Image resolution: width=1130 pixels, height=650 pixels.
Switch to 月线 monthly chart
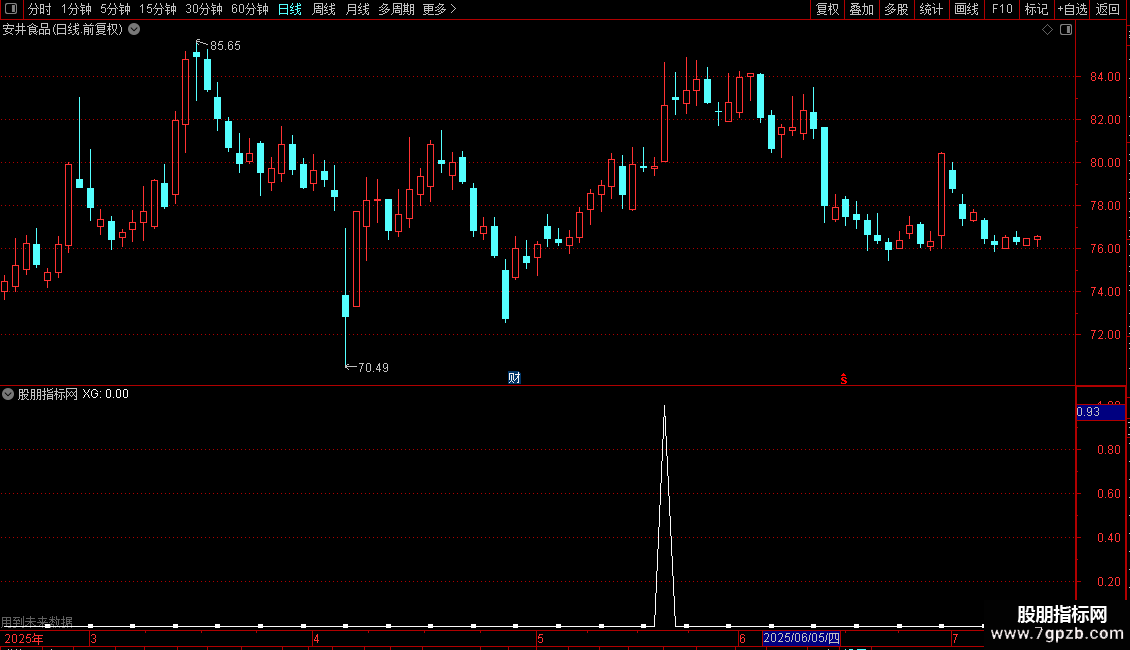point(357,9)
